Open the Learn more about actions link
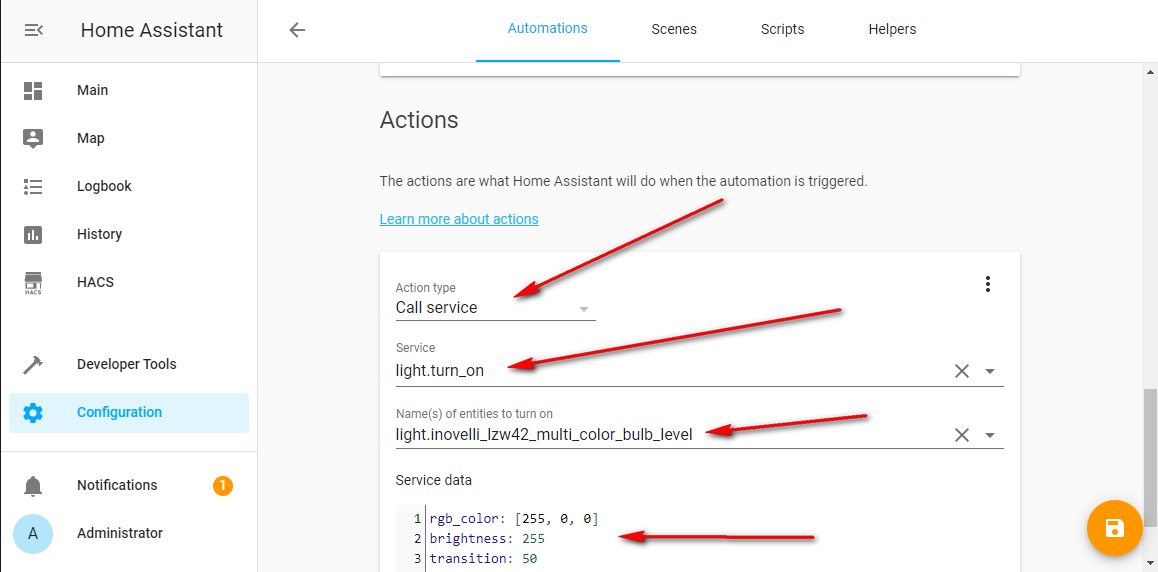Screen dimensions: 1158x572 [x=459, y=219]
